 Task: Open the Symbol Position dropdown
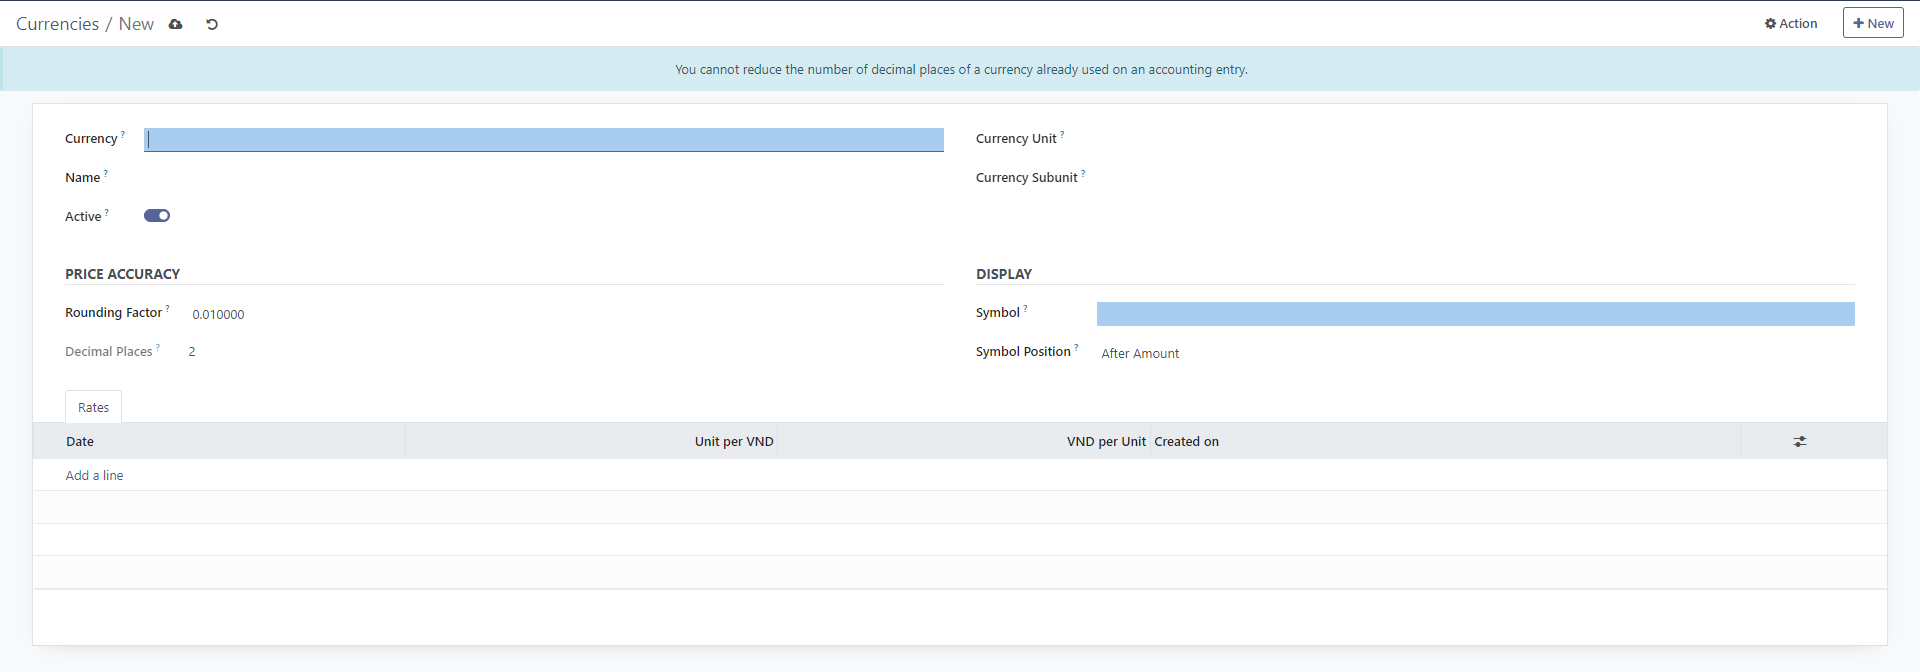pyautogui.click(x=1474, y=353)
